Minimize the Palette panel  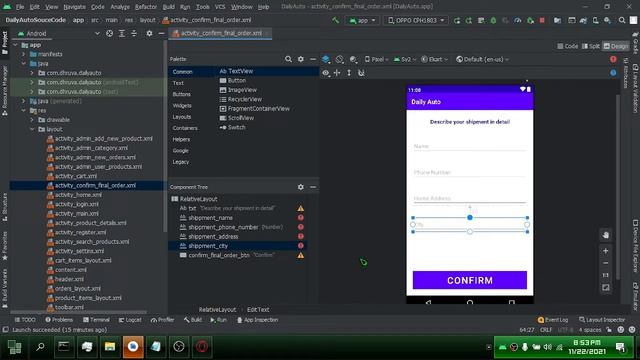(313, 59)
